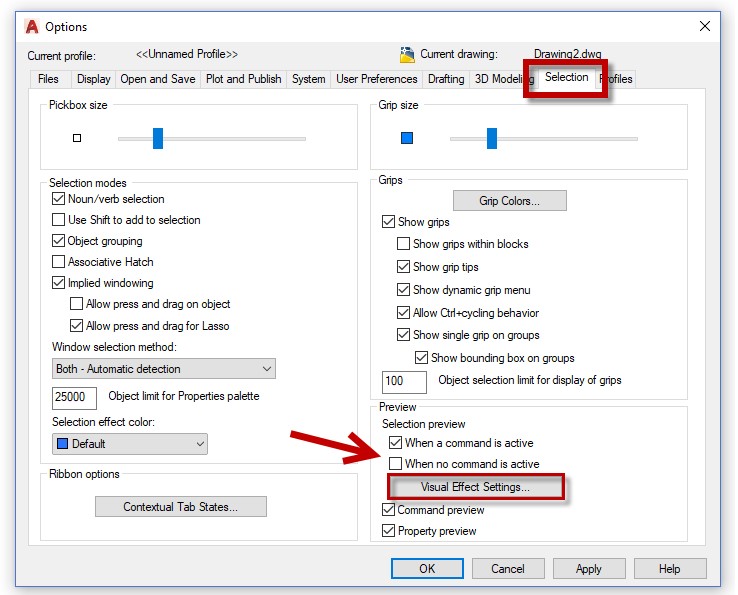Click the Pickbox size slider handle
Image resolution: width=738 pixels, height=595 pixels.
[158, 138]
